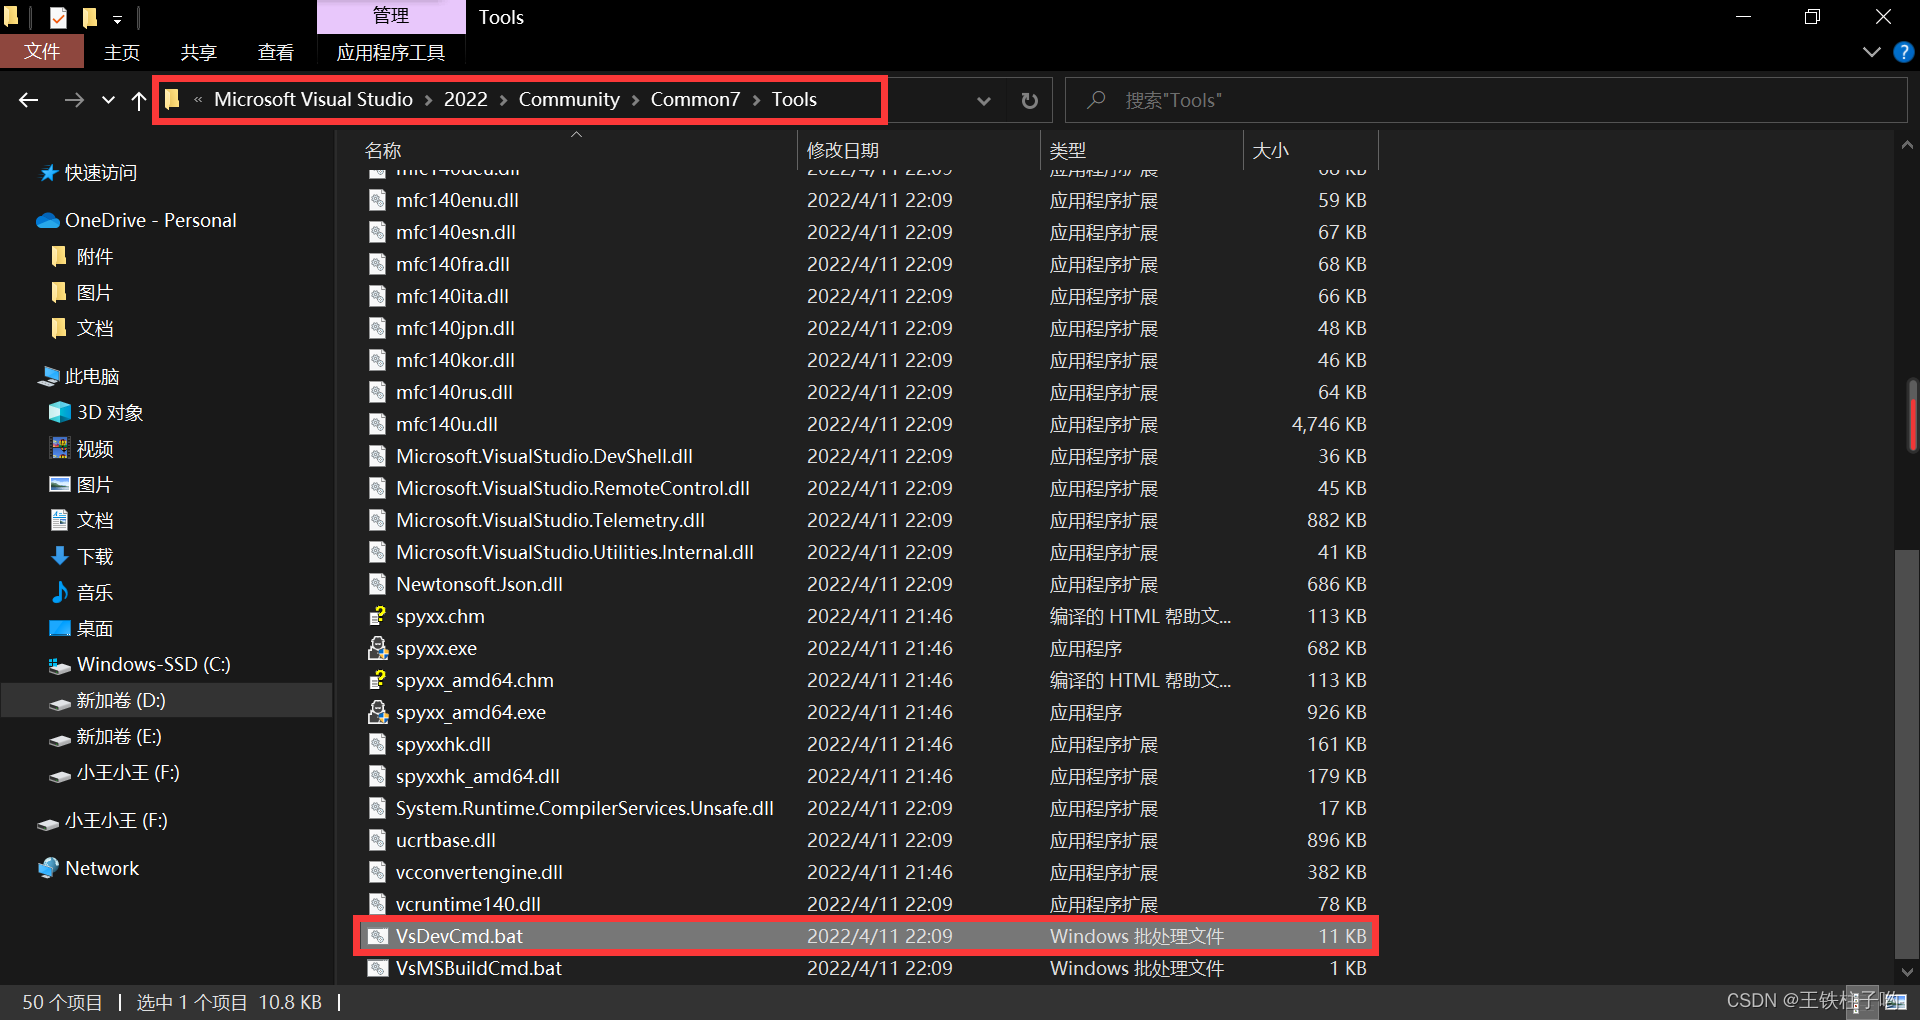Select the VsDevCmd.bat file icon
Viewport: 1920px width, 1020px height.
(377, 936)
